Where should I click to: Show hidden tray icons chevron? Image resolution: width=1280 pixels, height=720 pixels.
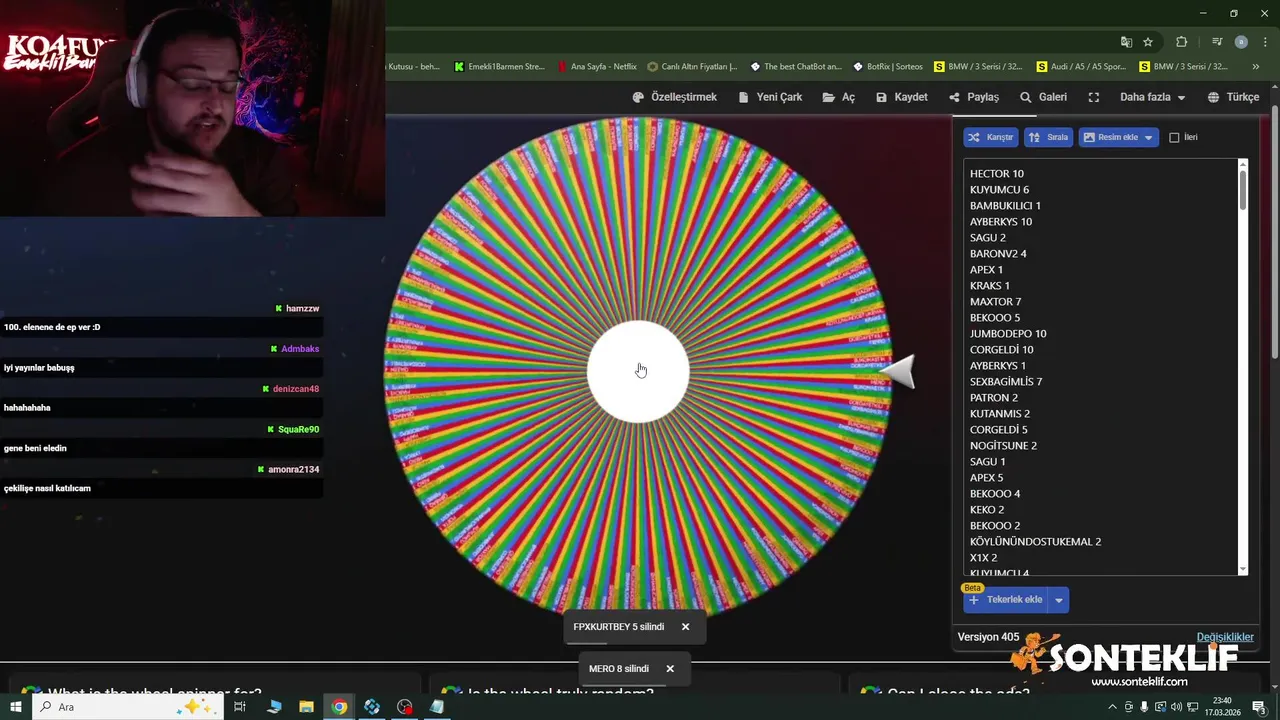1112,707
